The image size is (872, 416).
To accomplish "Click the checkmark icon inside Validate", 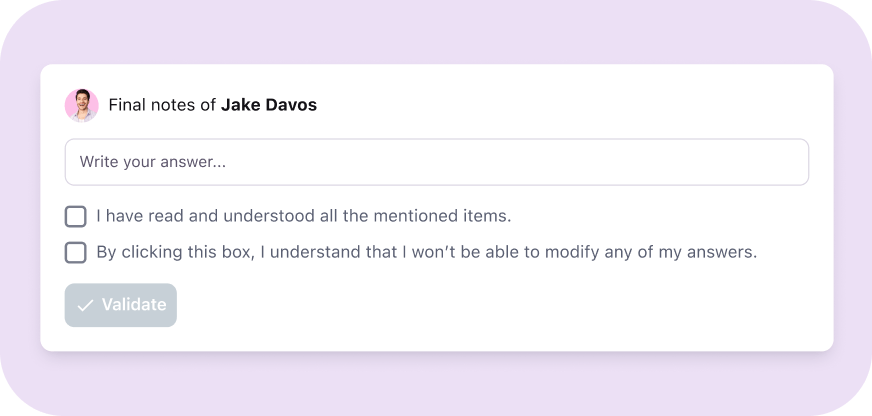I will tap(85, 305).
